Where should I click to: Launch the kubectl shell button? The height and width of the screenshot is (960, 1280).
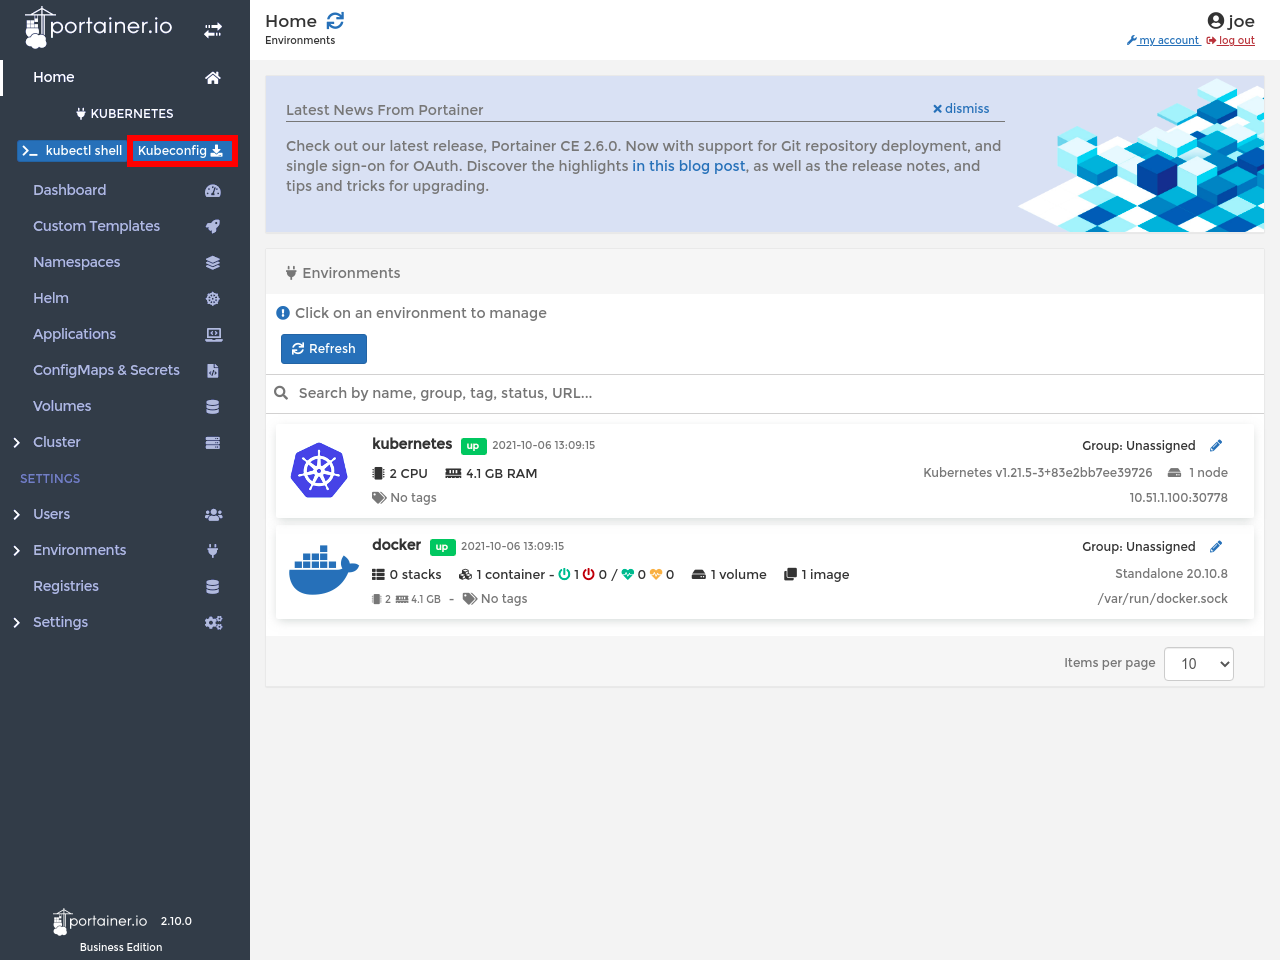pos(72,151)
